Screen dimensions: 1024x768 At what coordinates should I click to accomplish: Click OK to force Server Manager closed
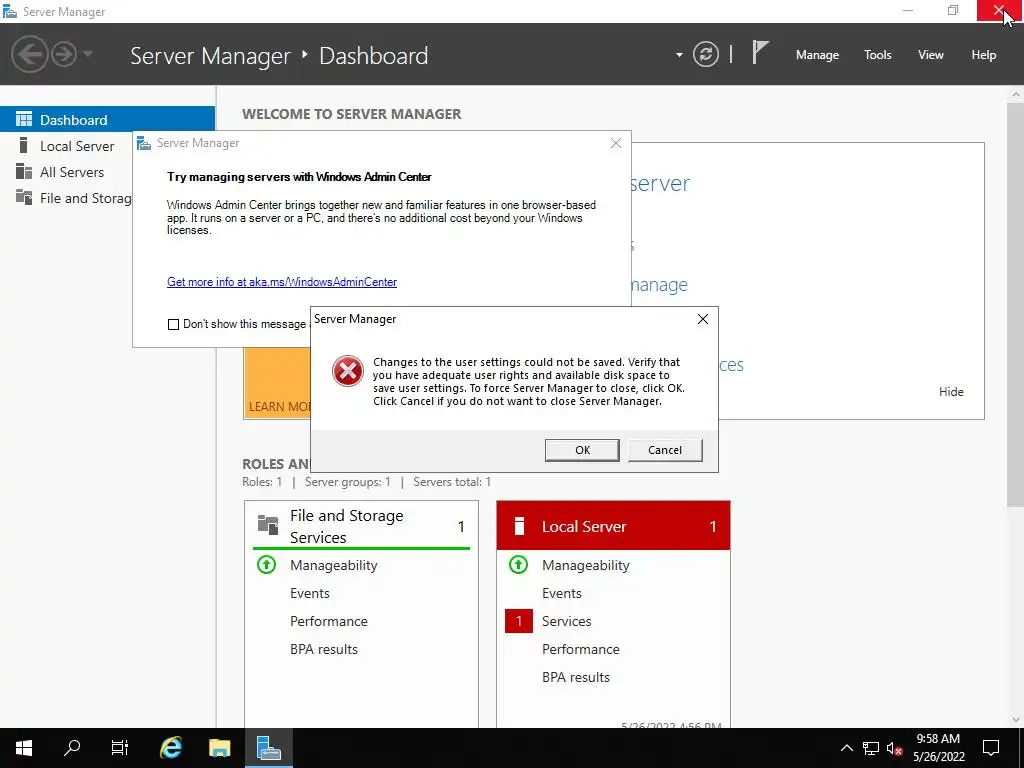(582, 450)
